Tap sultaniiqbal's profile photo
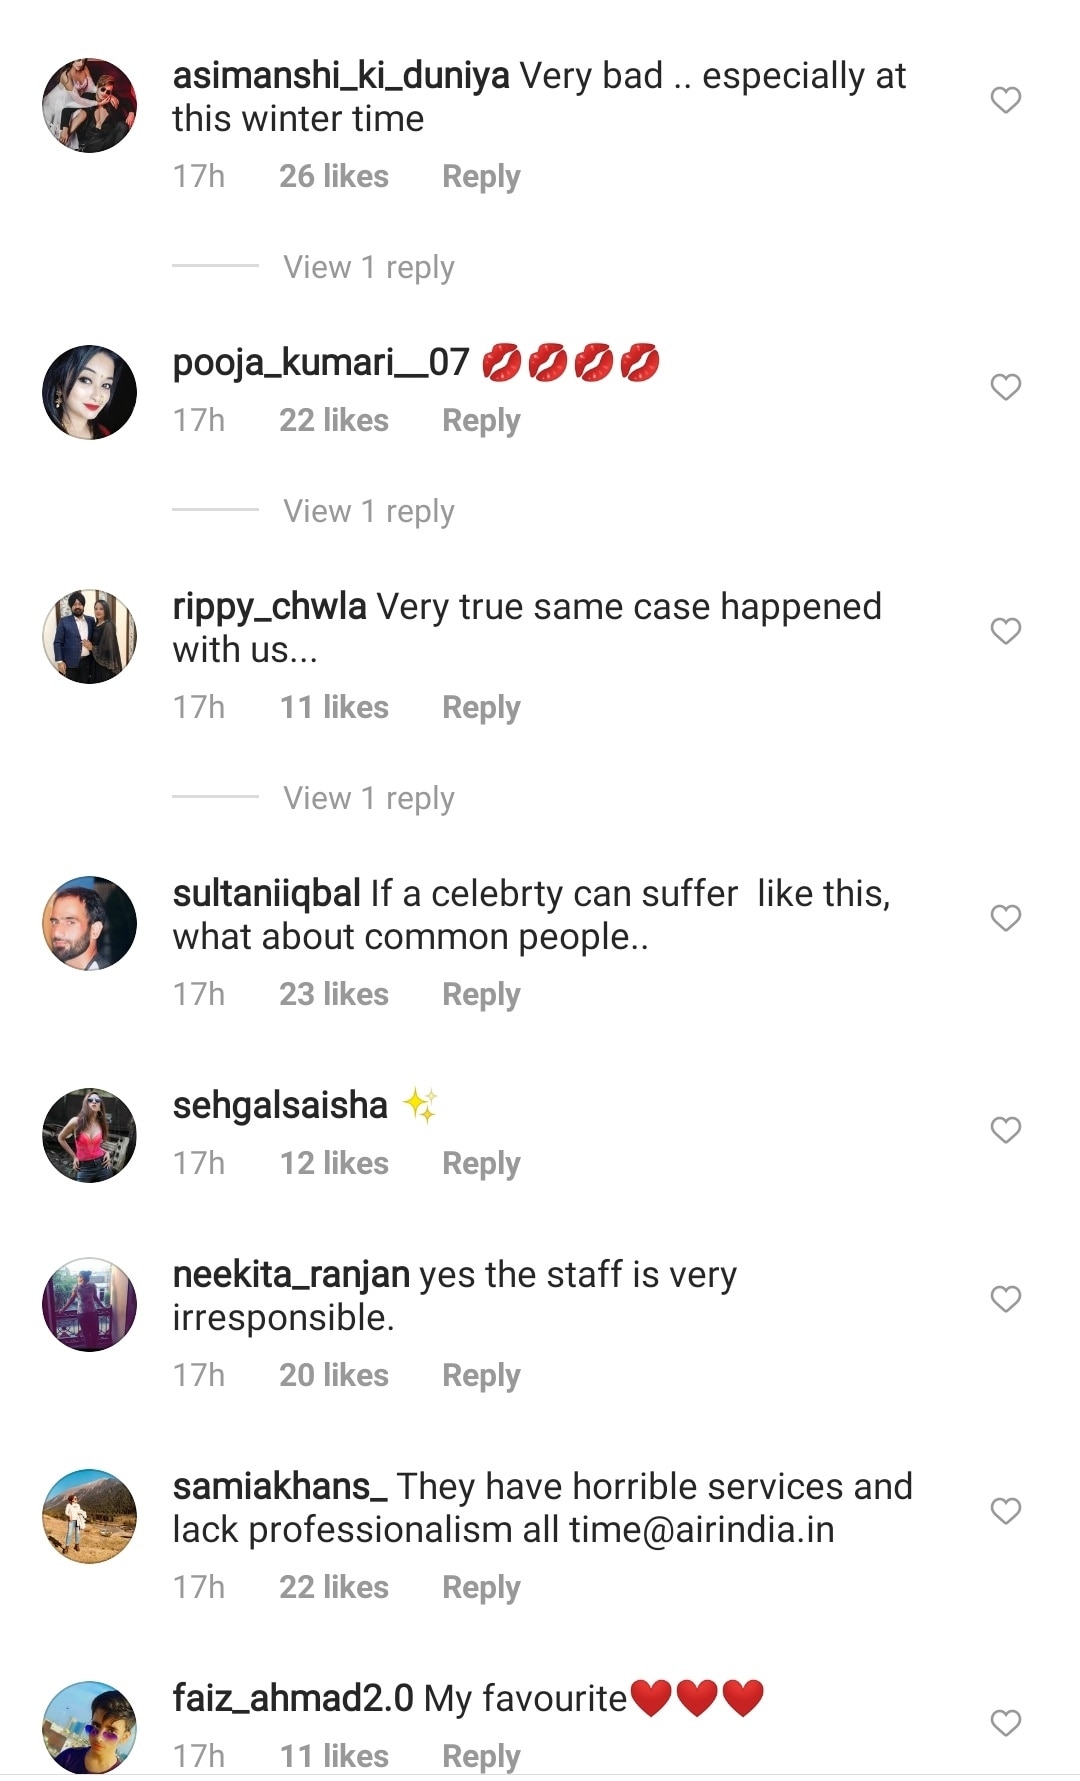Image resolution: width=1080 pixels, height=1781 pixels. pyautogui.click(x=89, y=923)
